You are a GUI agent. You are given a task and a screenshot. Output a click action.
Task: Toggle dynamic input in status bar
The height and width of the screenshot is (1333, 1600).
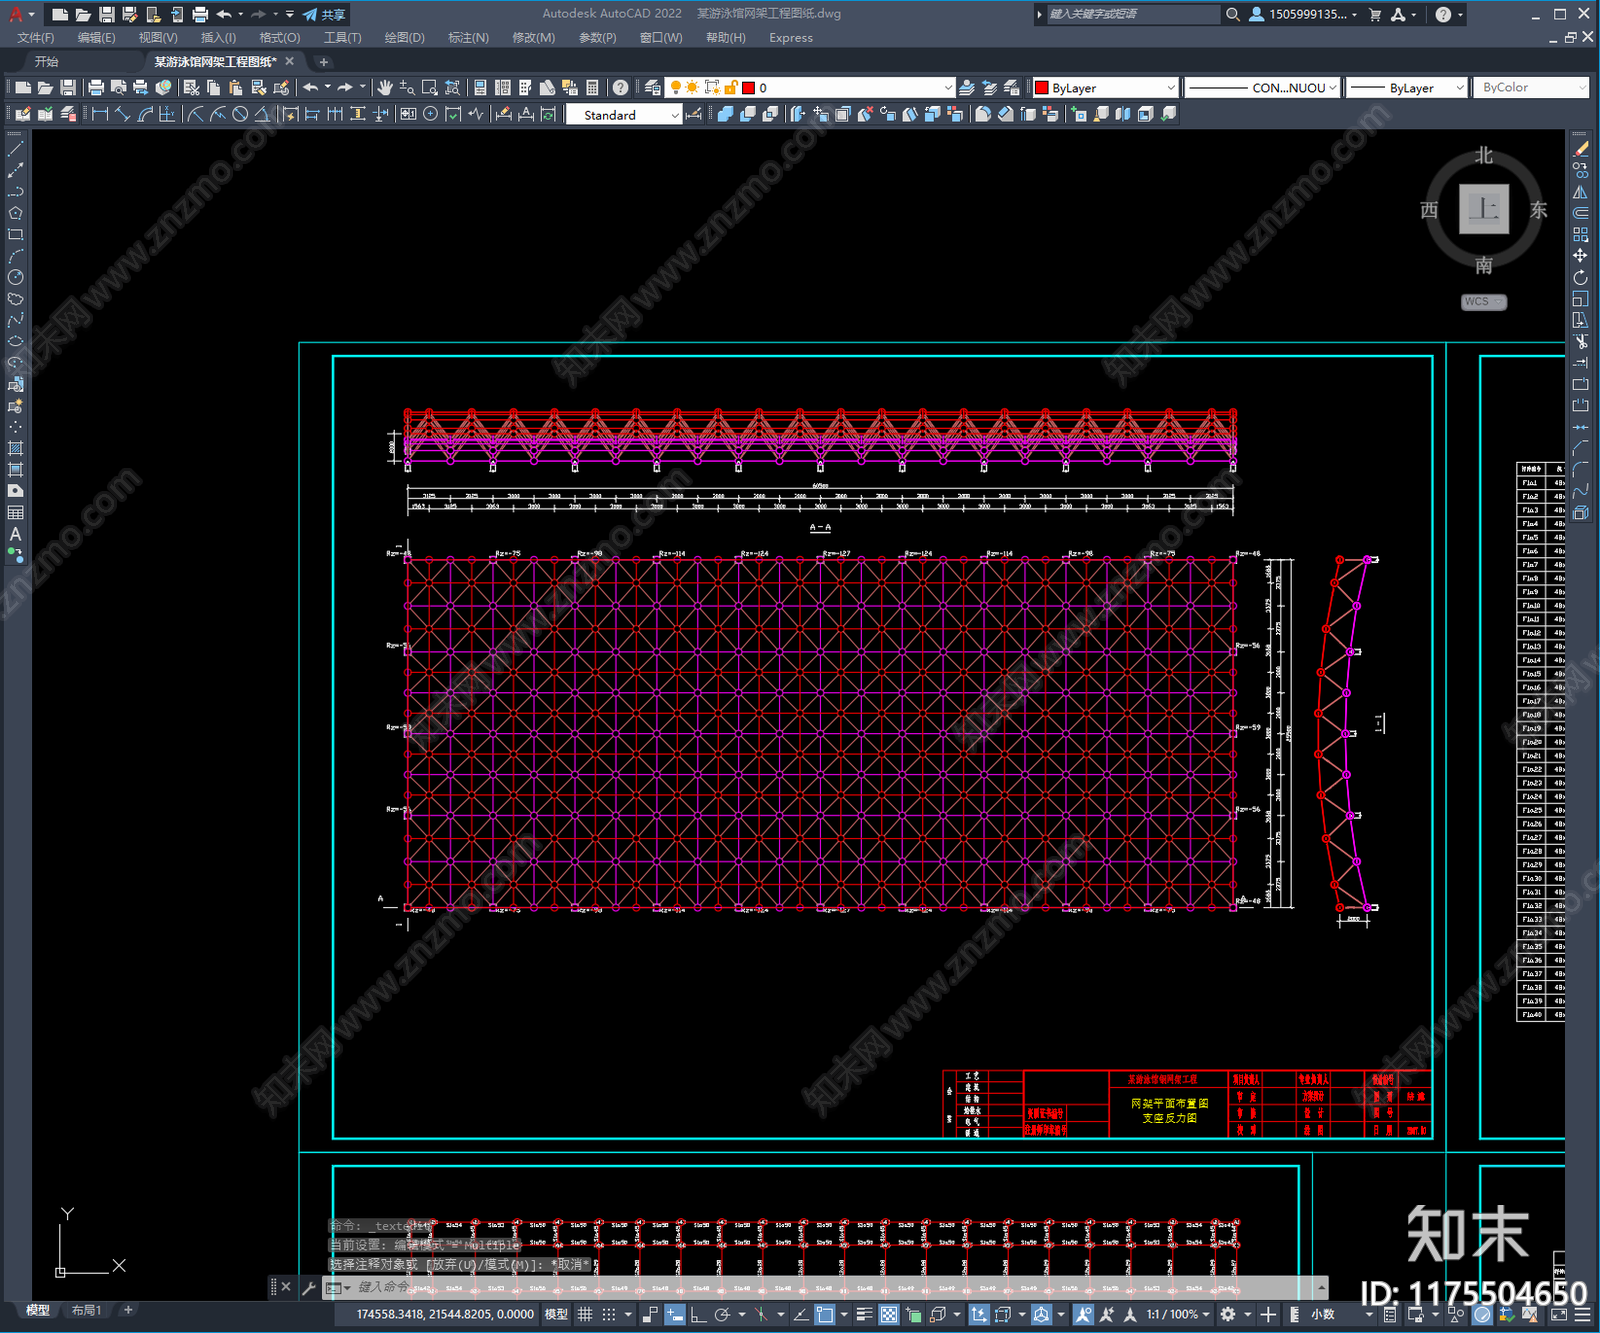(675, 1314)
